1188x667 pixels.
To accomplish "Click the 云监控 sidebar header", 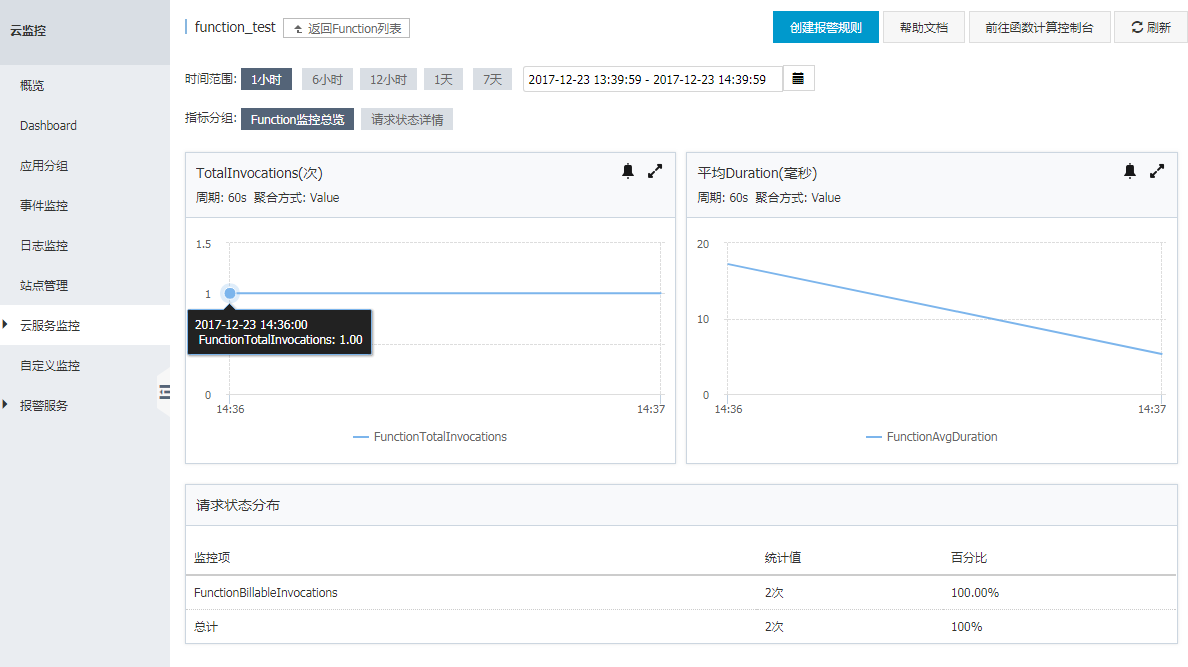I will [28, 31].
